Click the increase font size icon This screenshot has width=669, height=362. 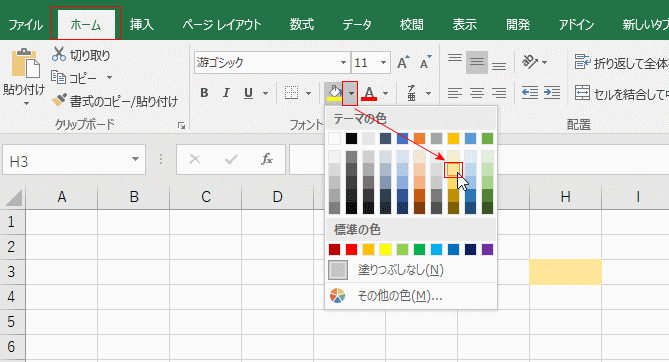[403, 63]
